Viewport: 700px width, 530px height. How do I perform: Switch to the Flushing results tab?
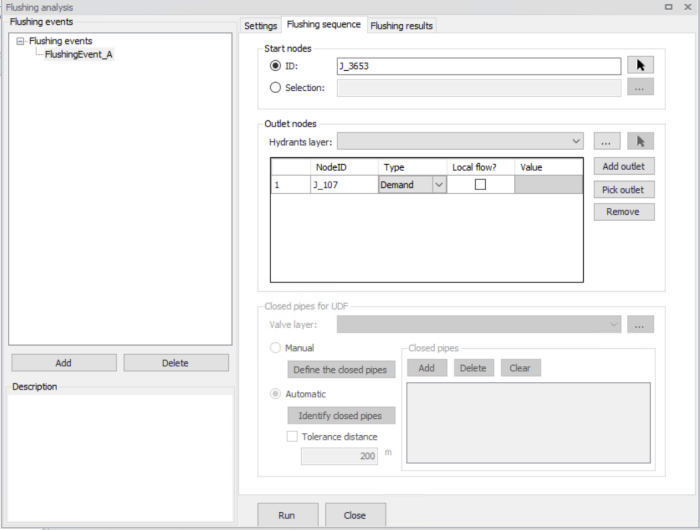tap(401, 26)
